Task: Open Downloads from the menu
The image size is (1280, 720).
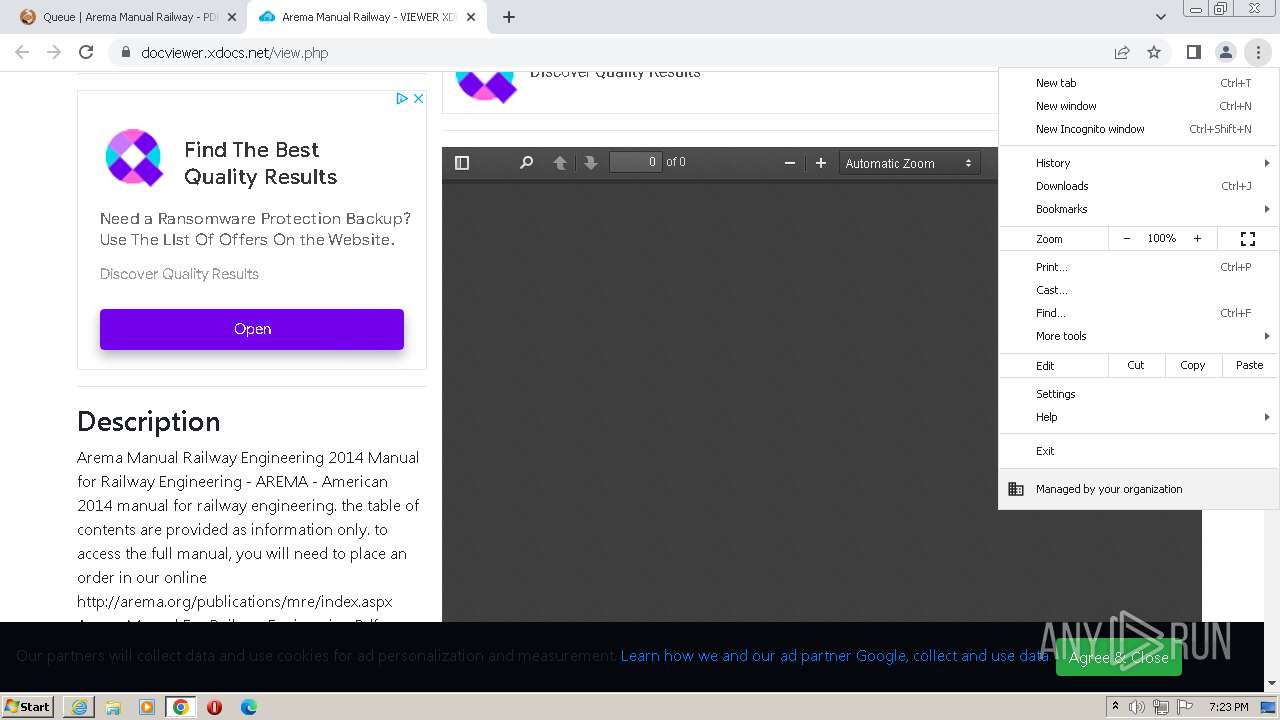Action: pos(1139,186)
